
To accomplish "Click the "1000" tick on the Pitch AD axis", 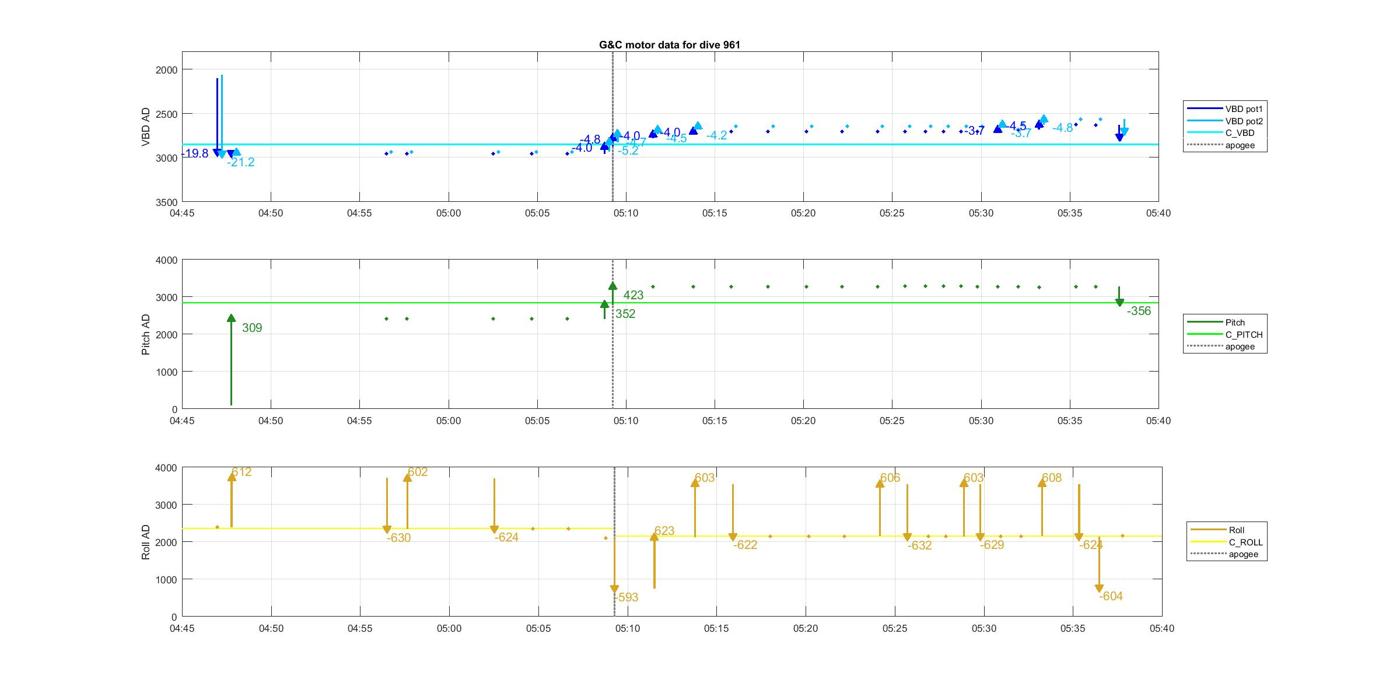I will tap(167, 372).
